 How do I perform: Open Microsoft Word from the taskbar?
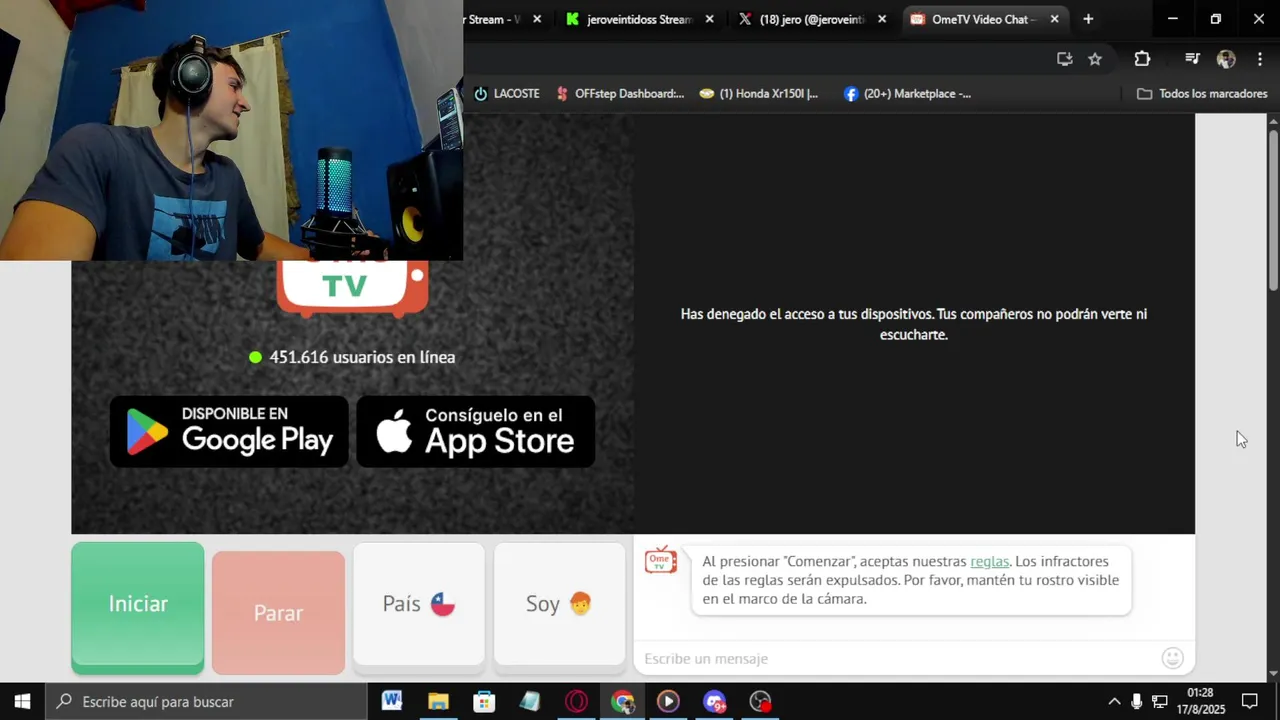tap(392, 702)
